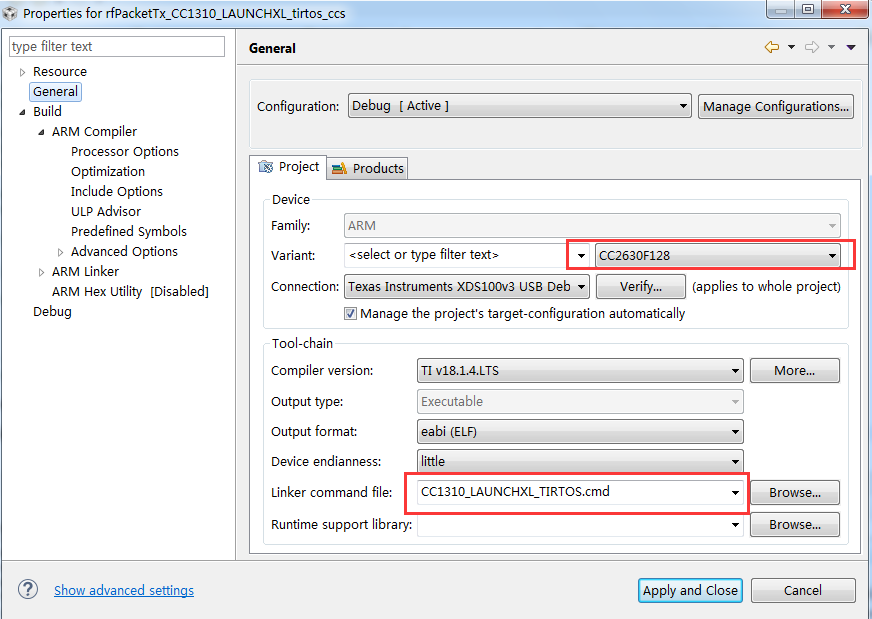Select ULP Advisor in the tree
Viewport: 872px width, 619px height.
106,212
